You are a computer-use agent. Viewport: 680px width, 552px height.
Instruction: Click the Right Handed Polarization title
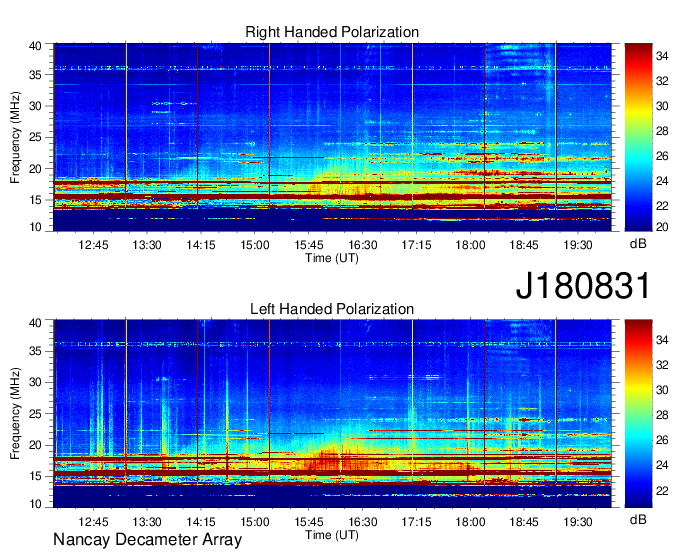[332, 32]
